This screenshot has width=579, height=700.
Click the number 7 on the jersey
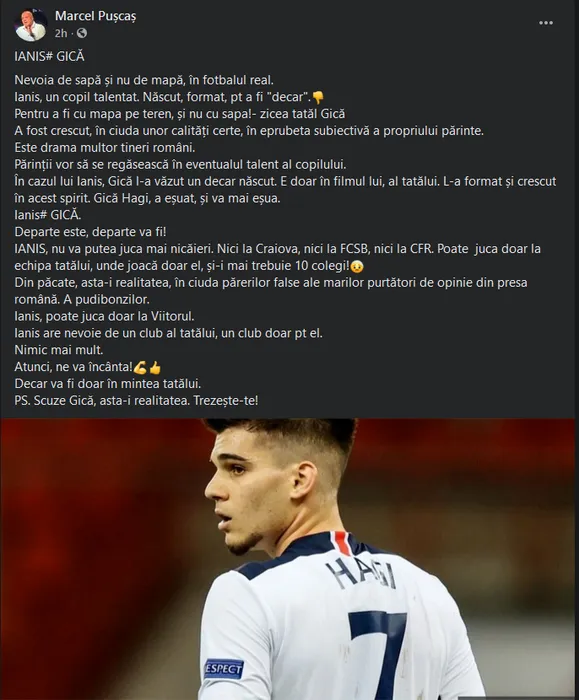pos(379,654)
